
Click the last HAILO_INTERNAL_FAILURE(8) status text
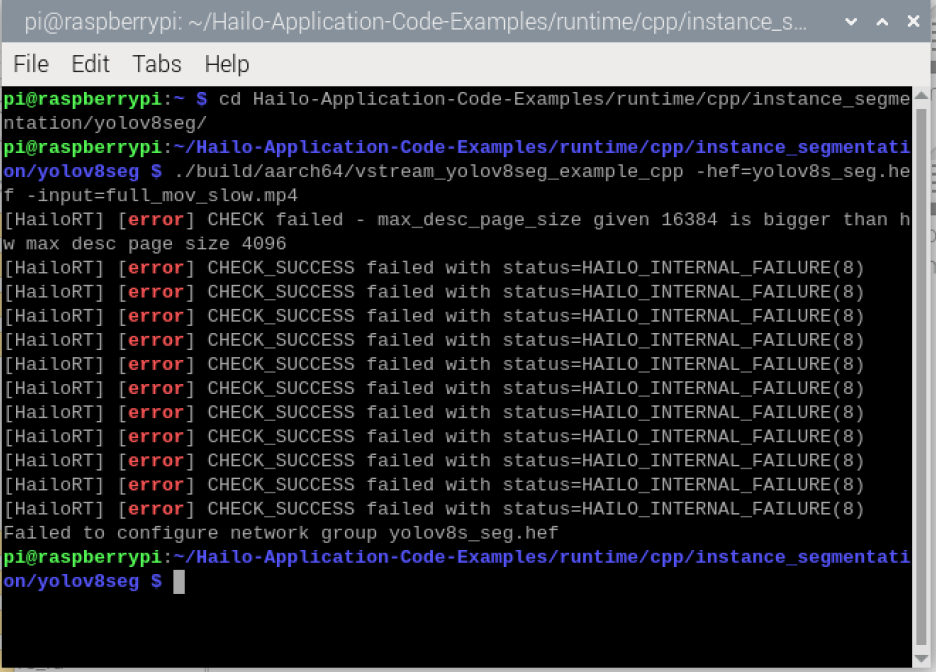[722, 509]
